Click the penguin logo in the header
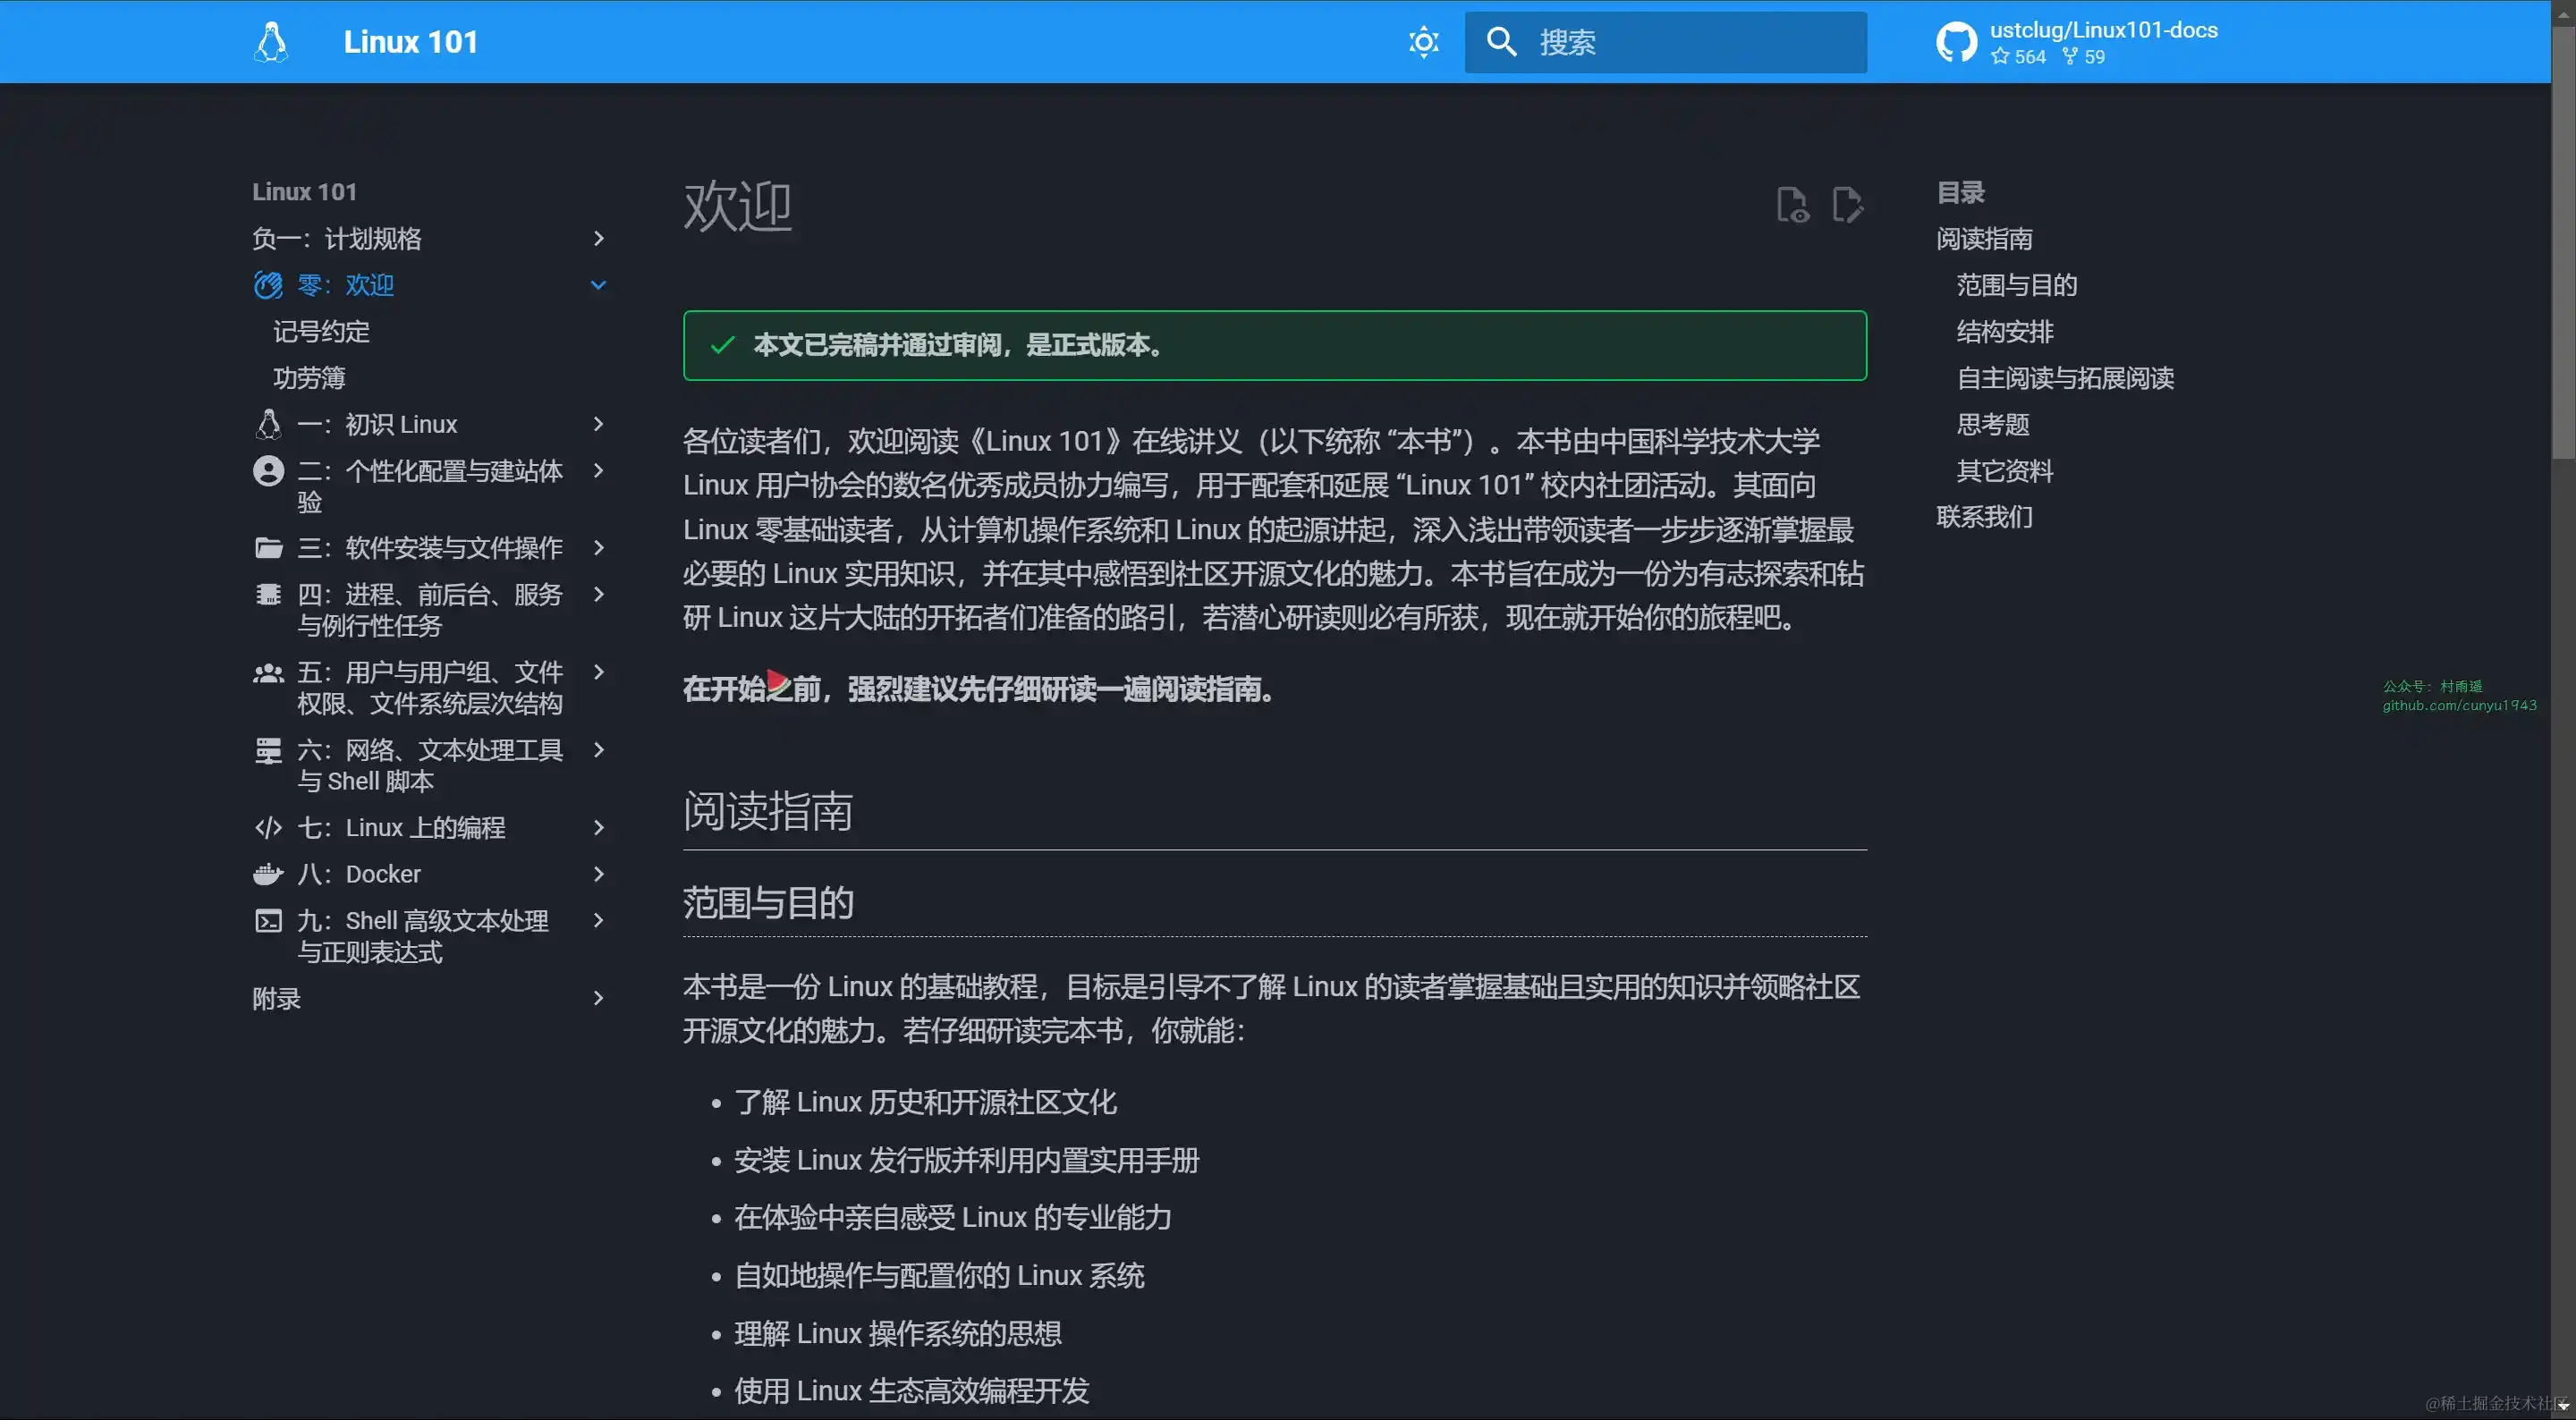 pos(271,42)
